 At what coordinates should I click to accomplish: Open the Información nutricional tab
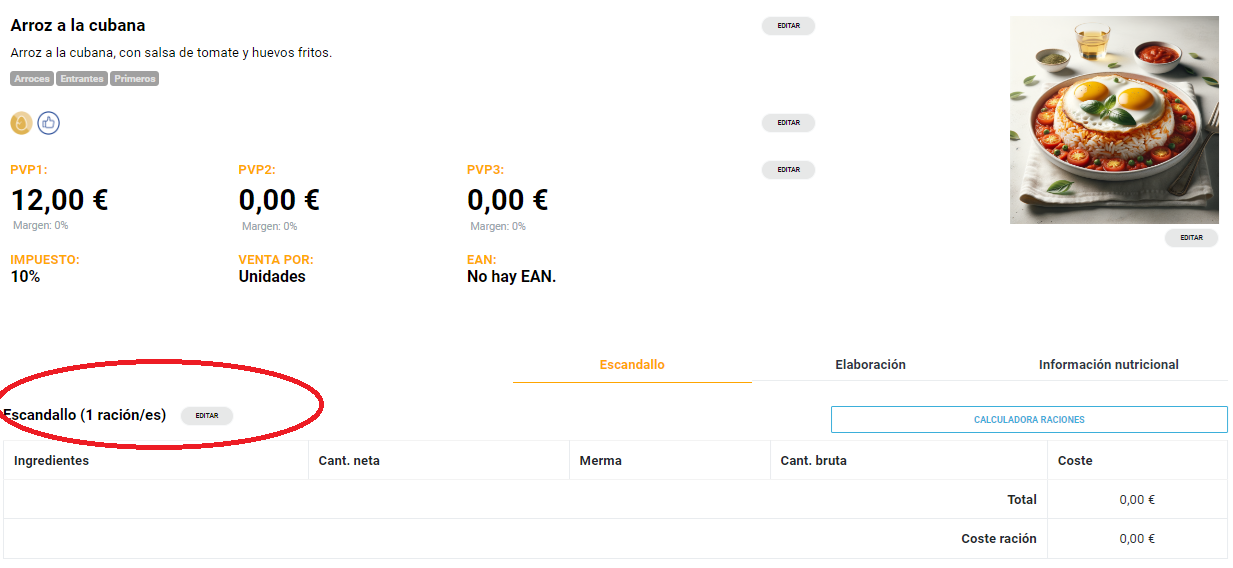tap(1108, 365)
